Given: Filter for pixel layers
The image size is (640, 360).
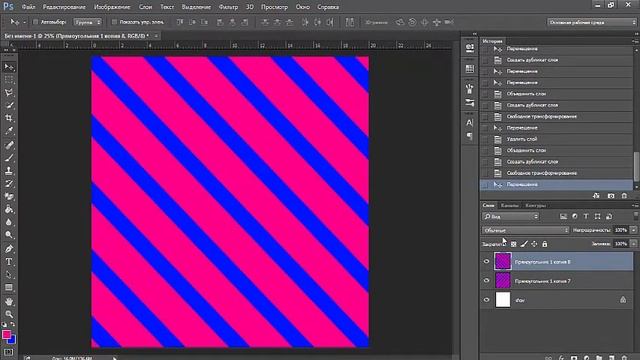Looking at the screenshot, I should click(x=563, y=216).
